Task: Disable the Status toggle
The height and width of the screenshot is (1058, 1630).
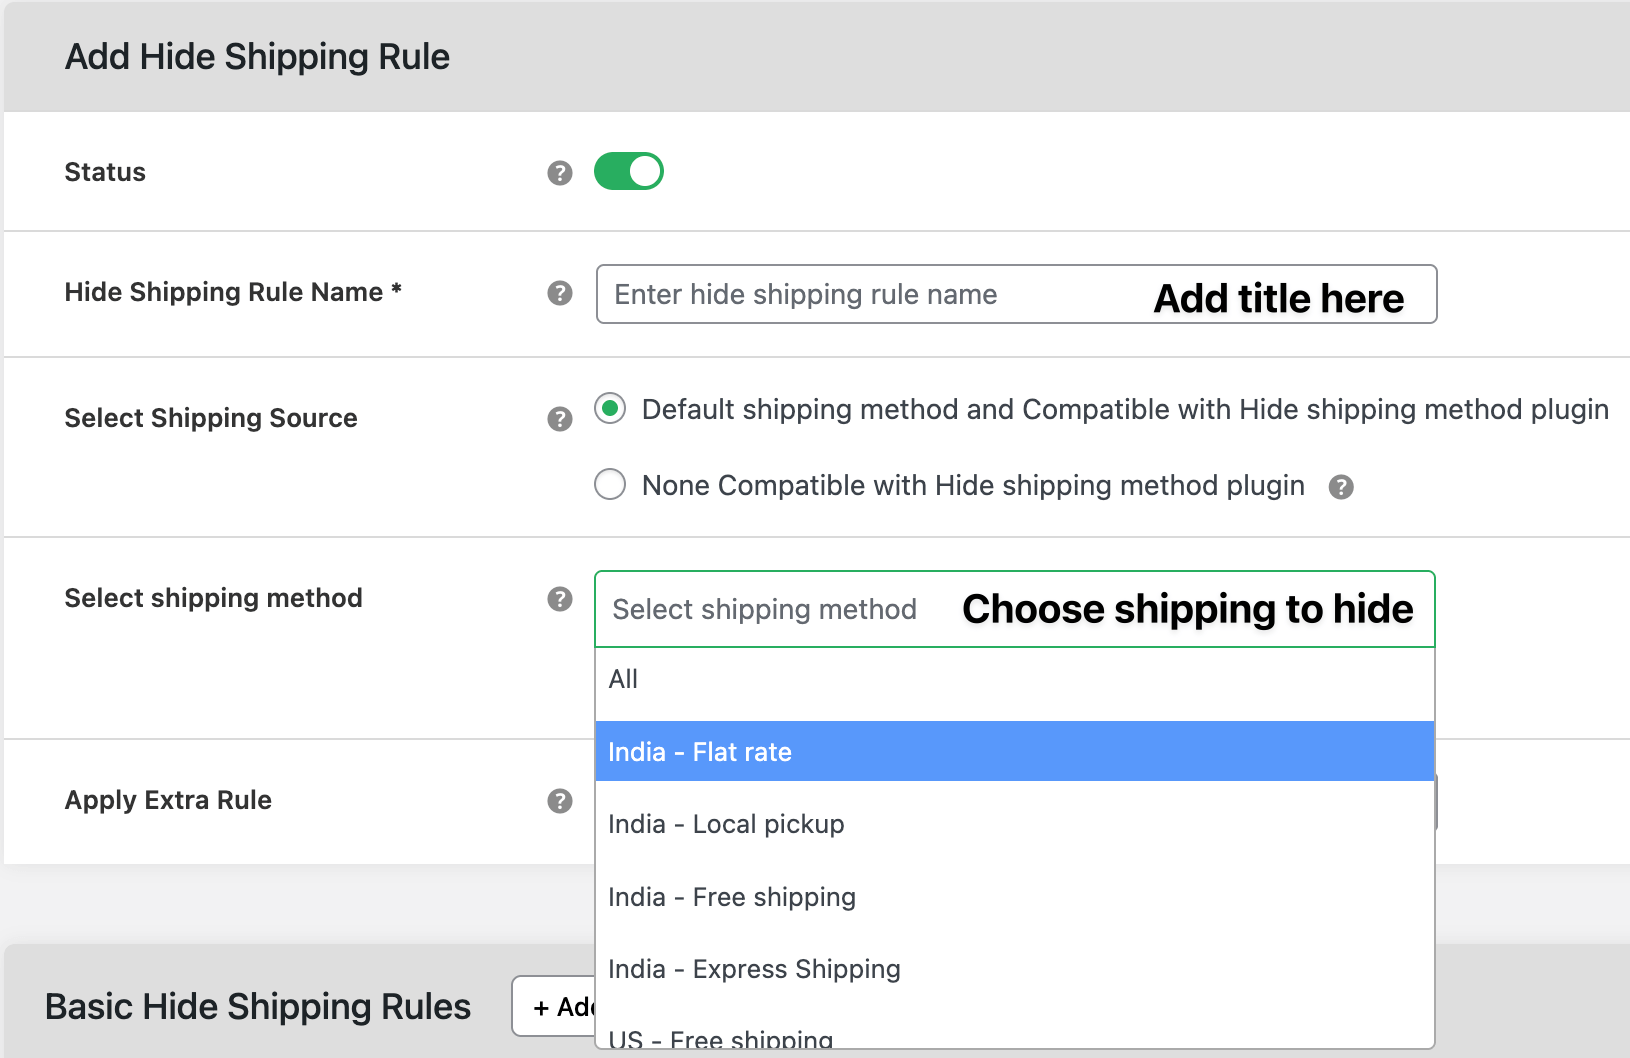Action: (x=630, y=171)
